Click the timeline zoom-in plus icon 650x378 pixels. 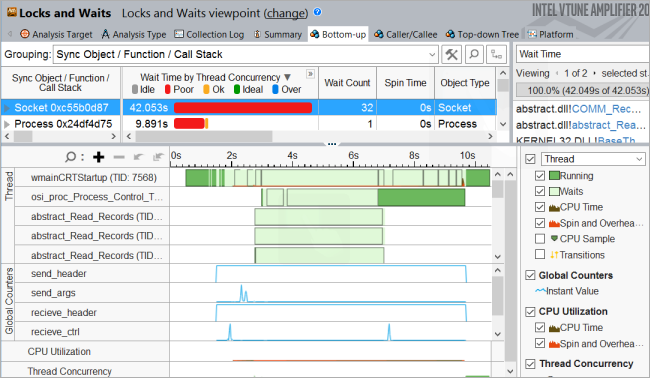(99, 157)
